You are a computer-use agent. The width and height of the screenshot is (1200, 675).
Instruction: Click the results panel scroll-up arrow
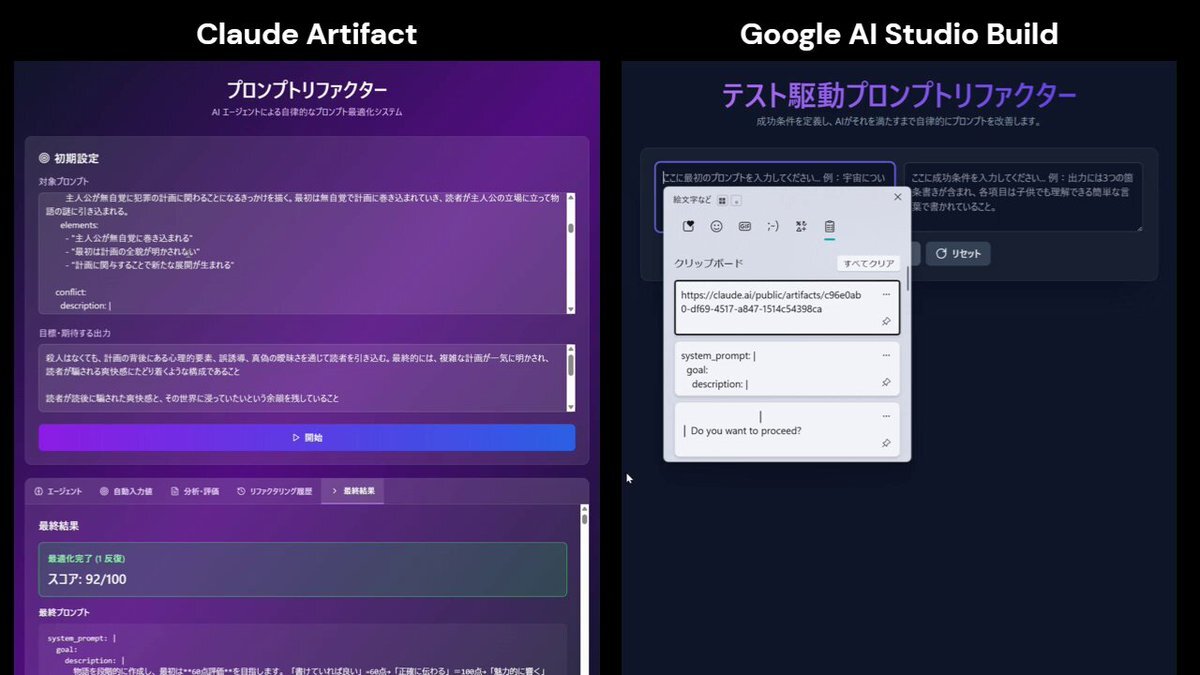pyautogui.click(x=584, y=511)
